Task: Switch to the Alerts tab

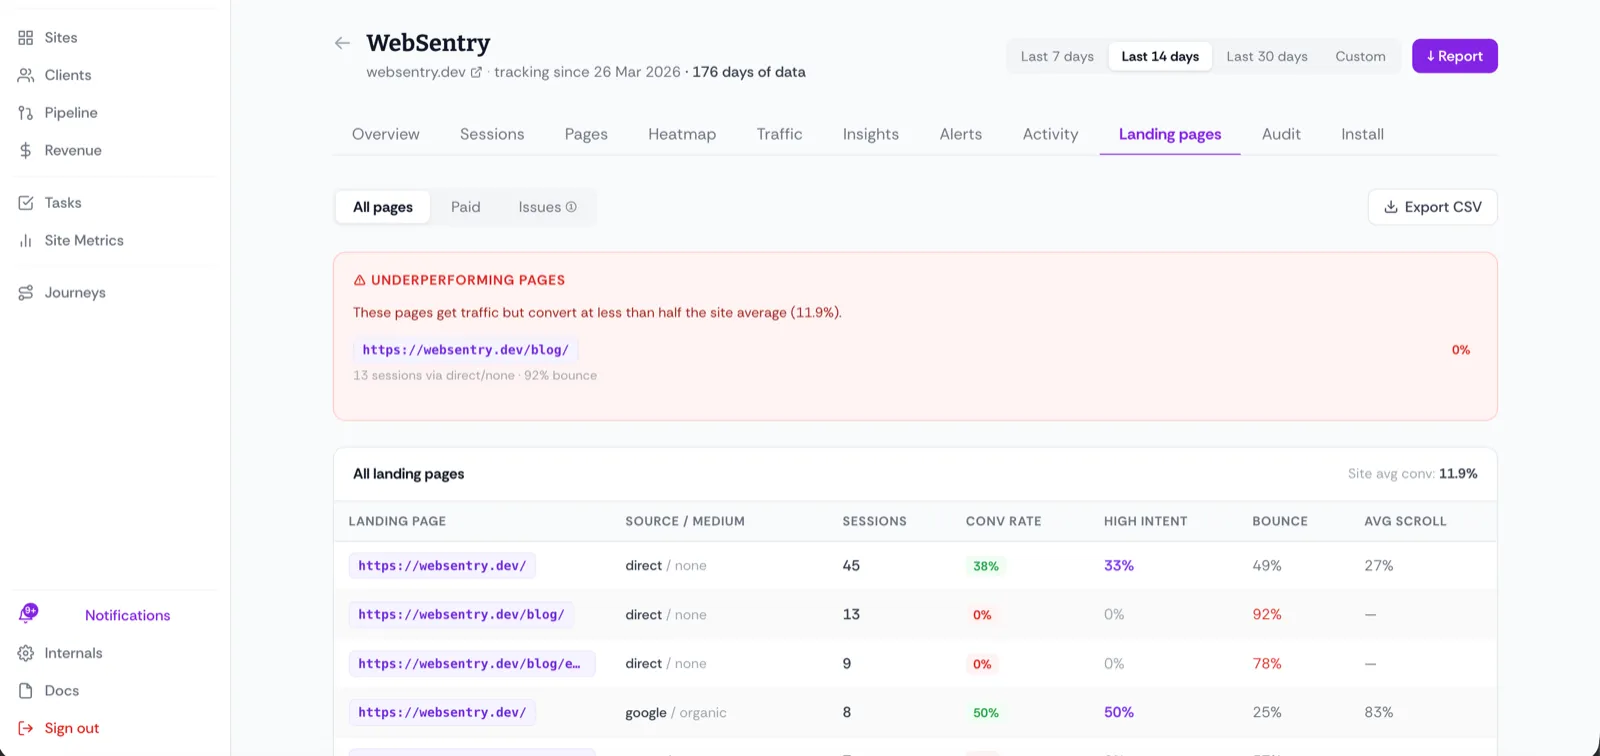Action: click(x=961, y=134)
